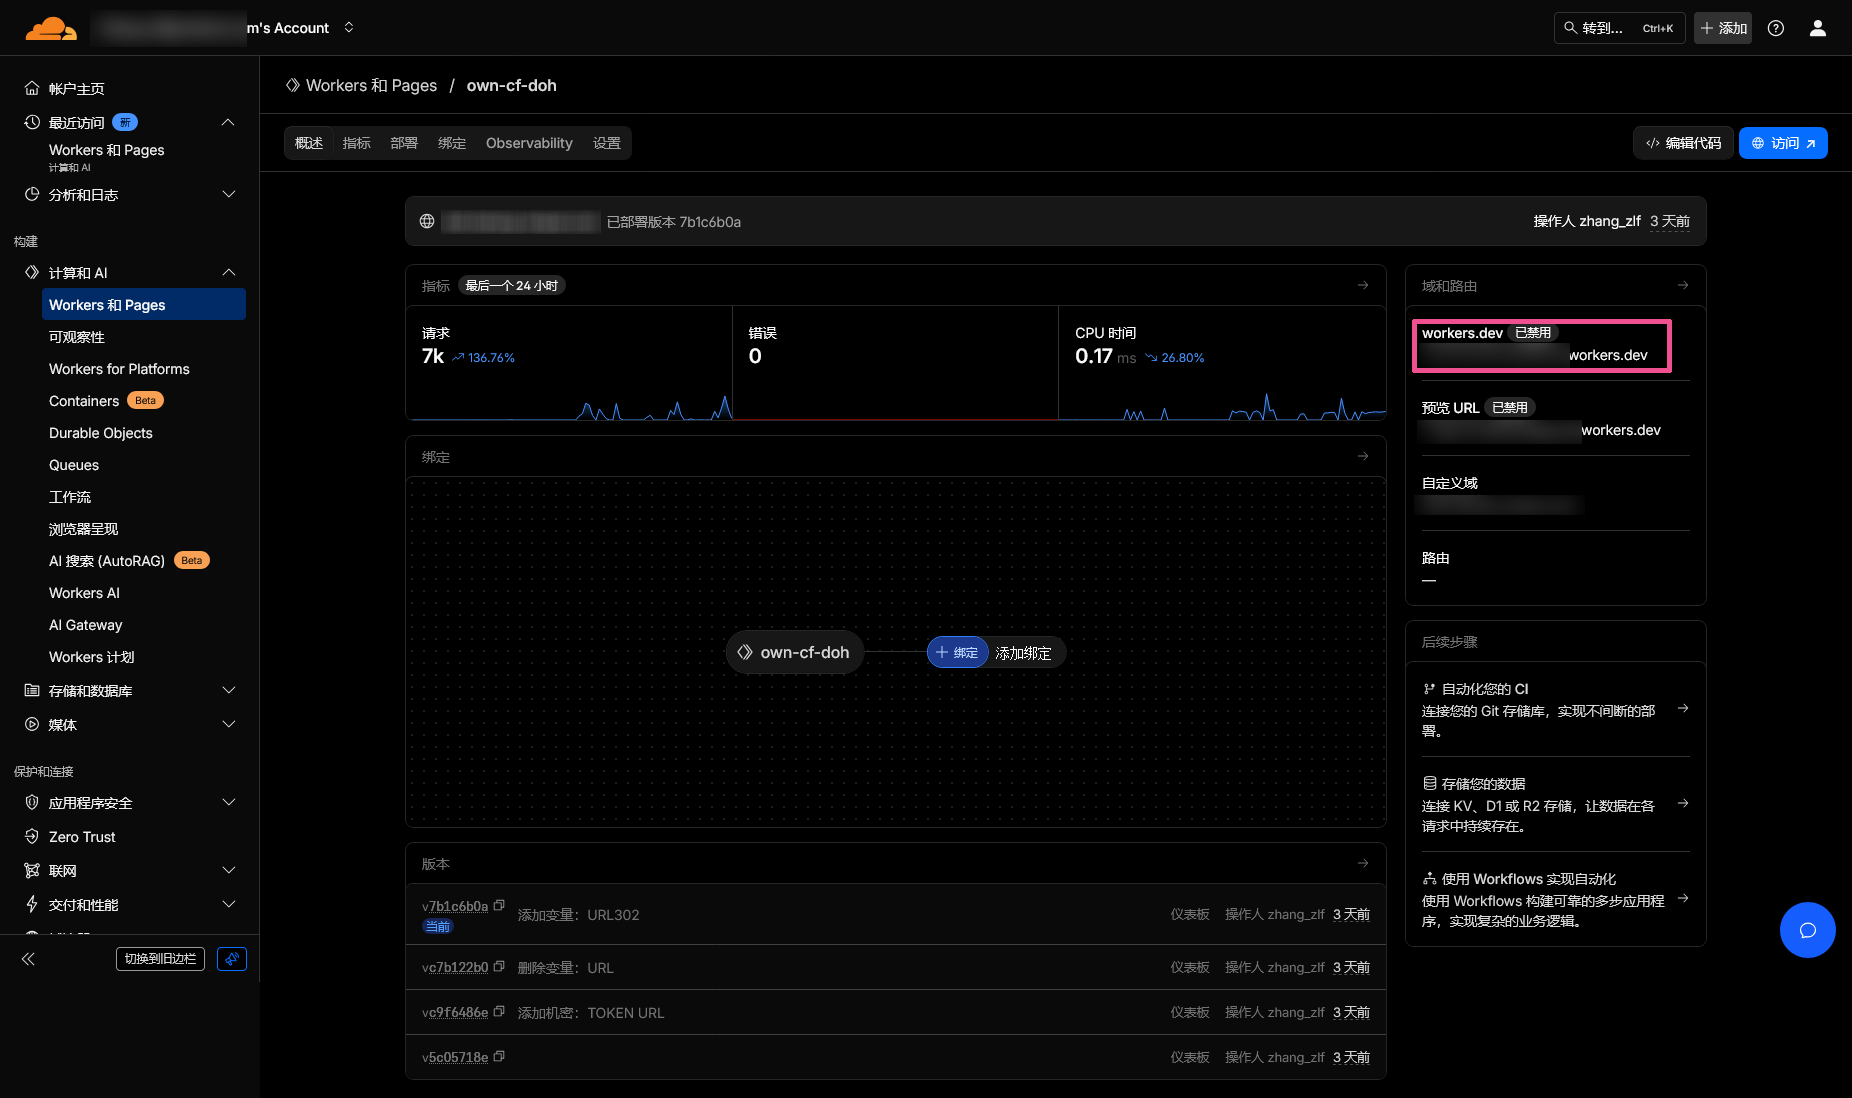Select Durable Objects in sidebar

(101, 433)
